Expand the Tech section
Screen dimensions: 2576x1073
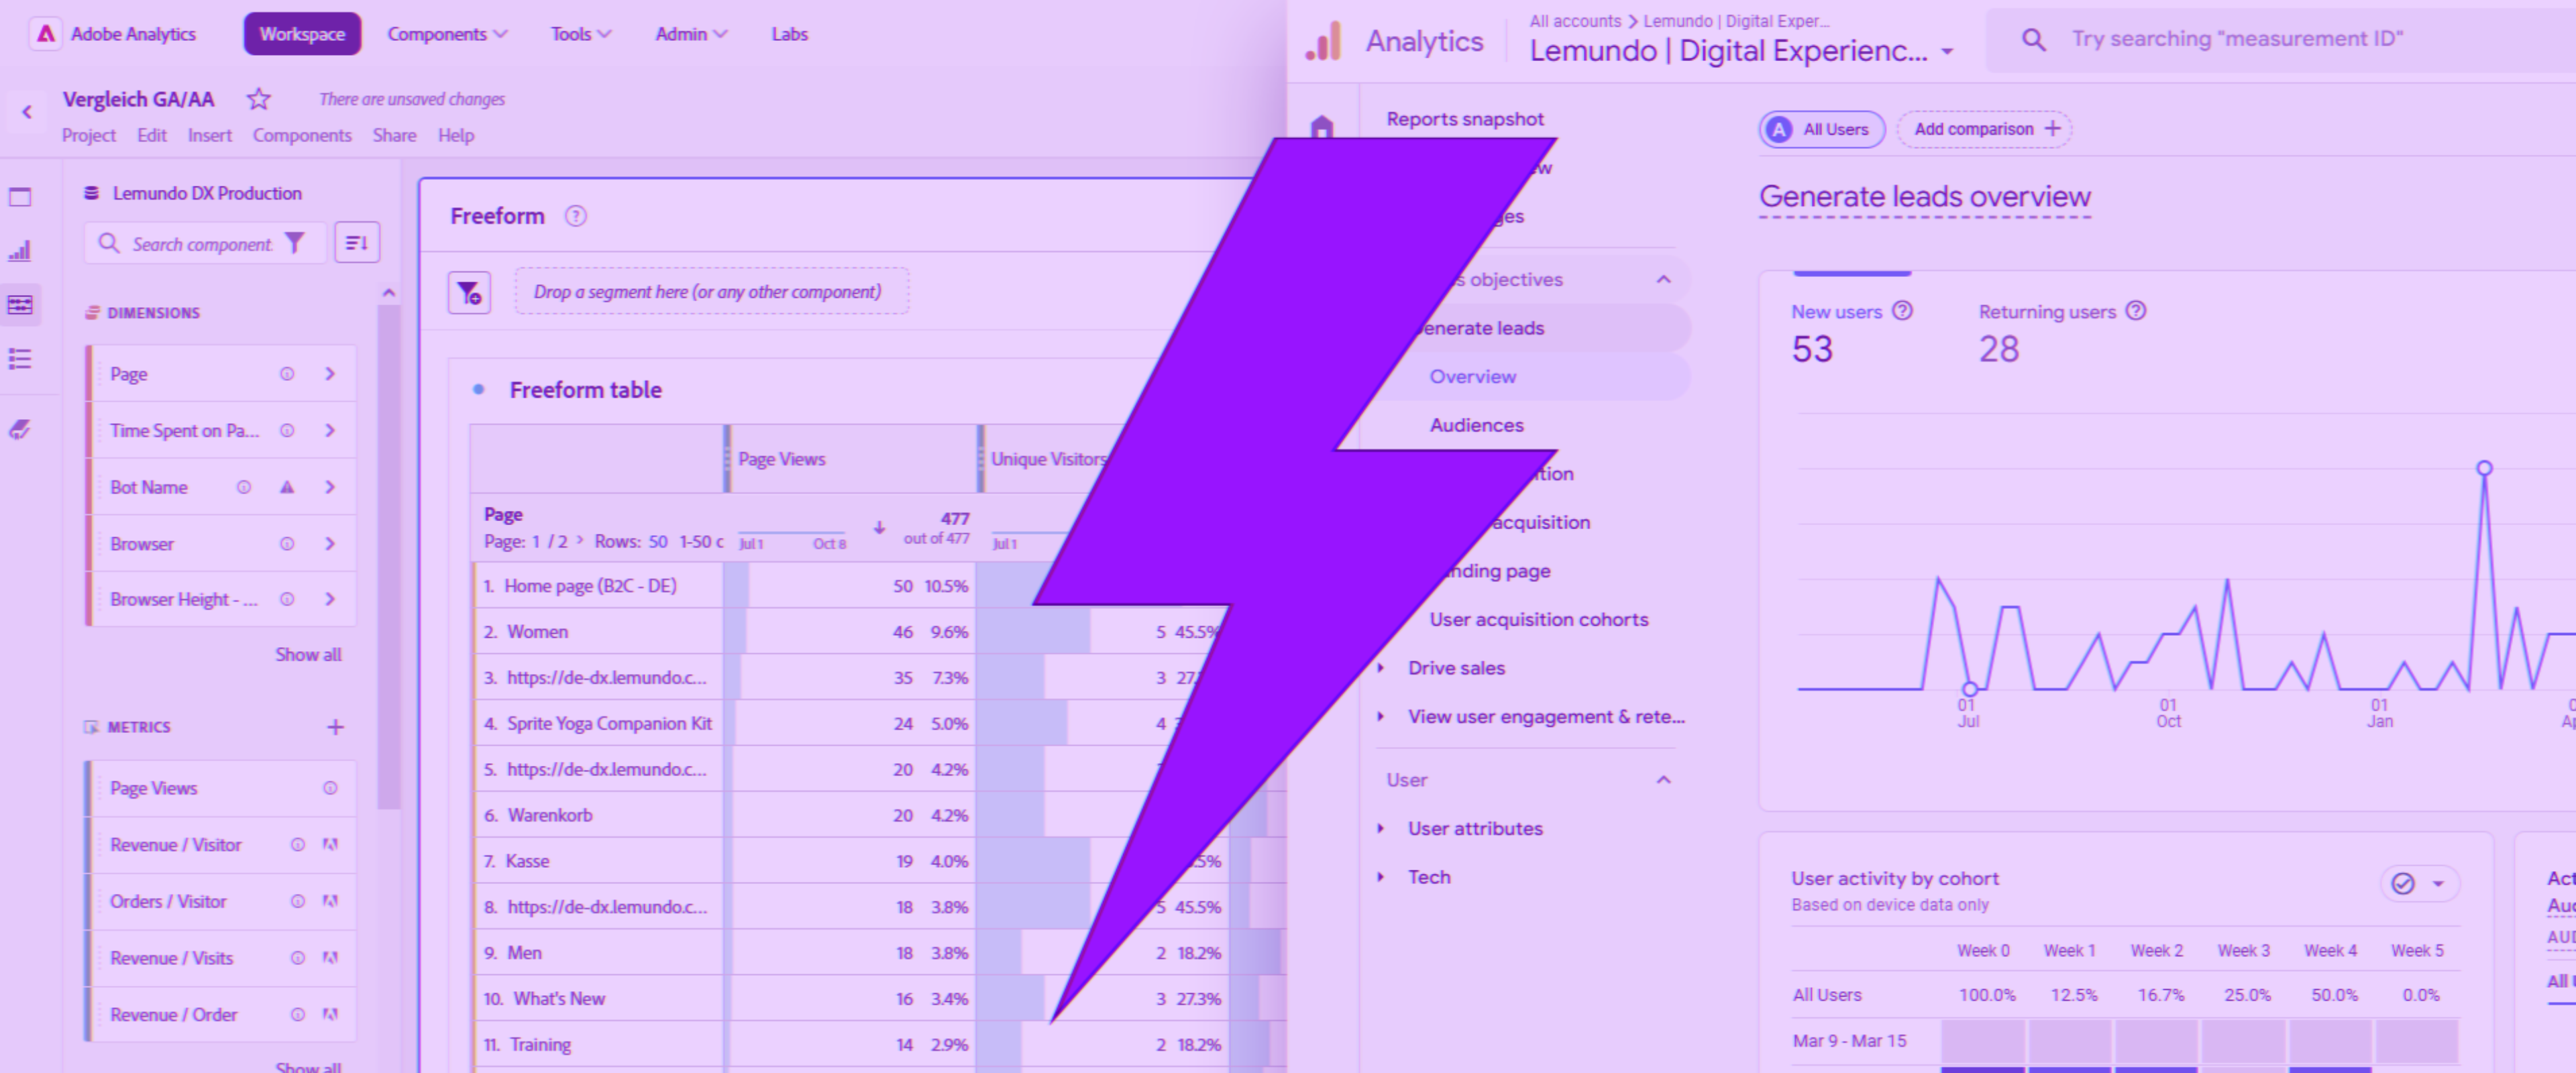[x=1381, y=877]
